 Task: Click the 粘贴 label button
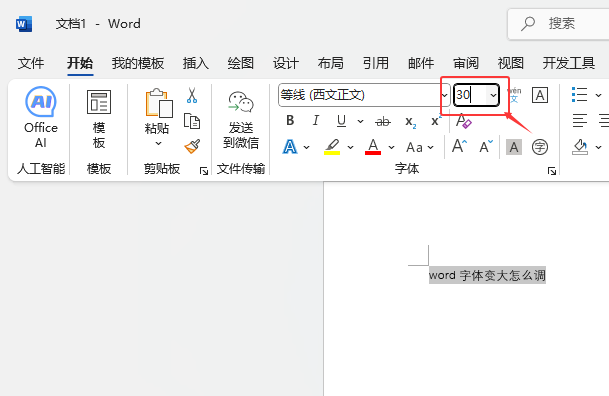coord(157,128)
